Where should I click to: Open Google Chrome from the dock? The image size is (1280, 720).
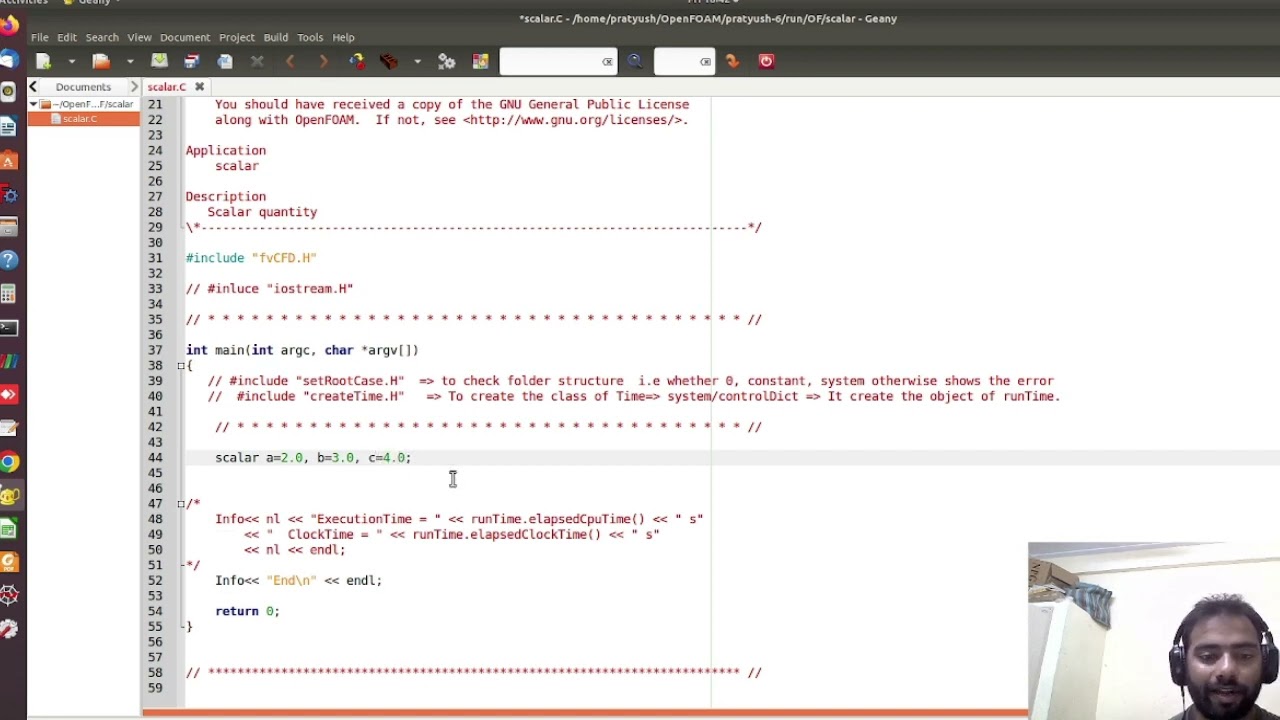click(8, 462)
